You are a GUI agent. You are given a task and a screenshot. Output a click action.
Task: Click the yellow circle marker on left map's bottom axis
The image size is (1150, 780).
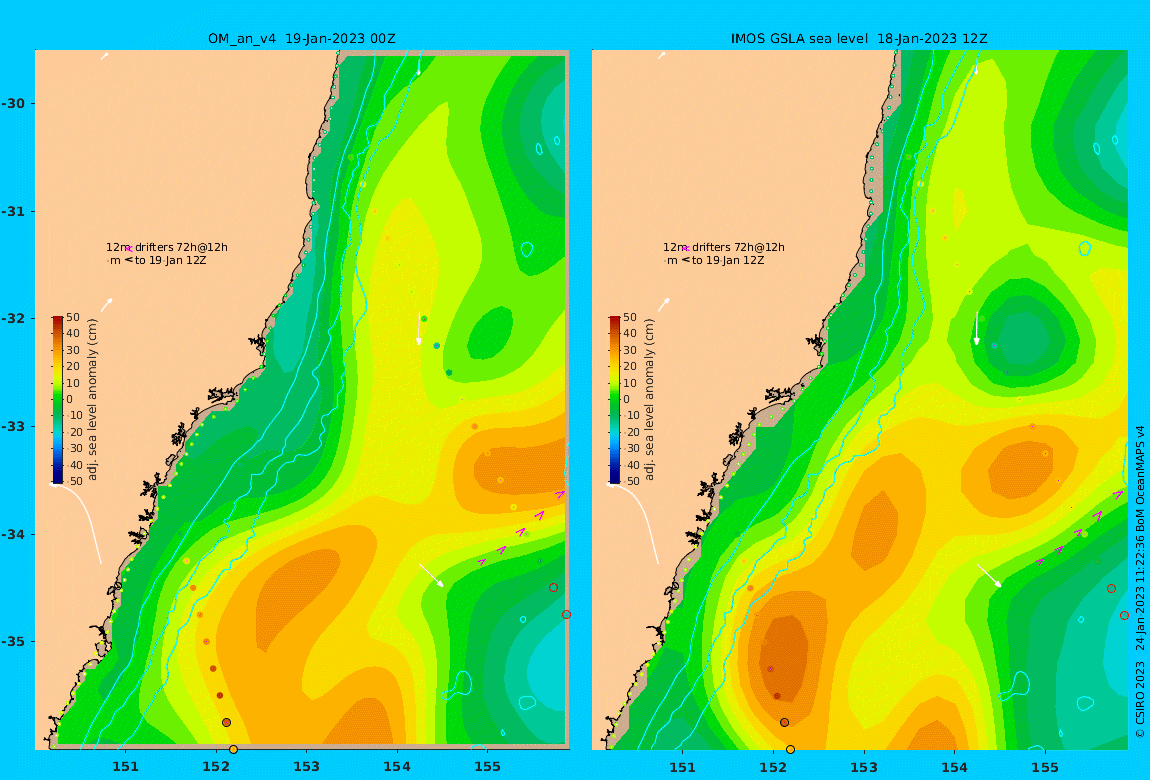pyautogui.click(x=233, y=749)
